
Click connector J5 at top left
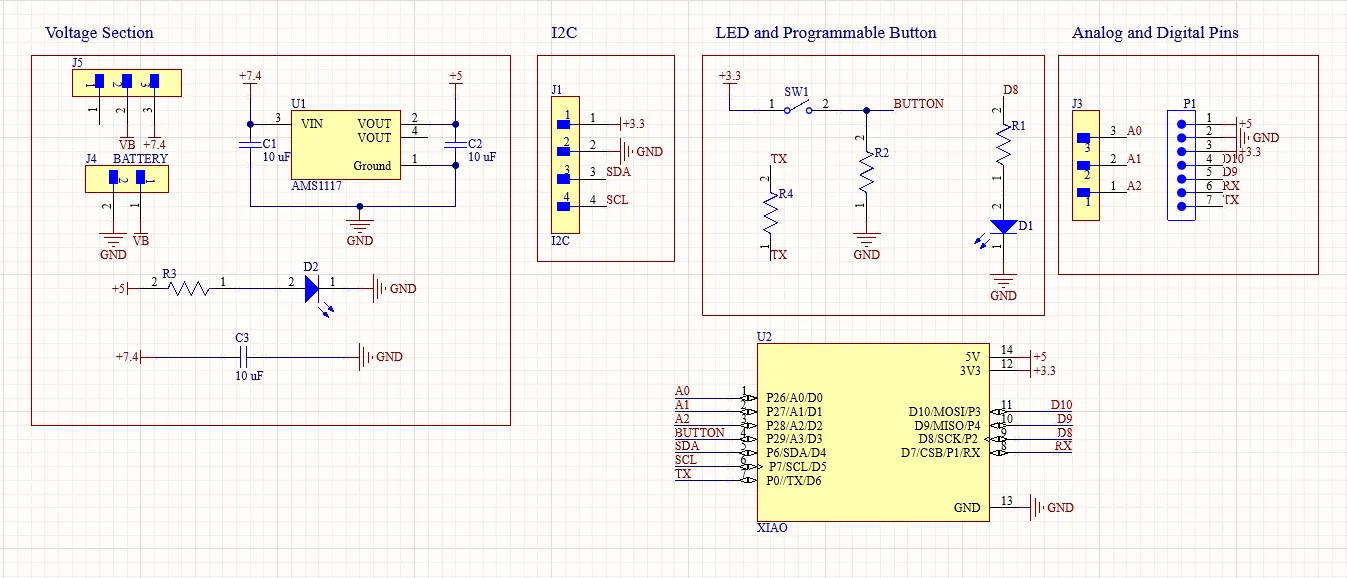(x=125, y=82)
